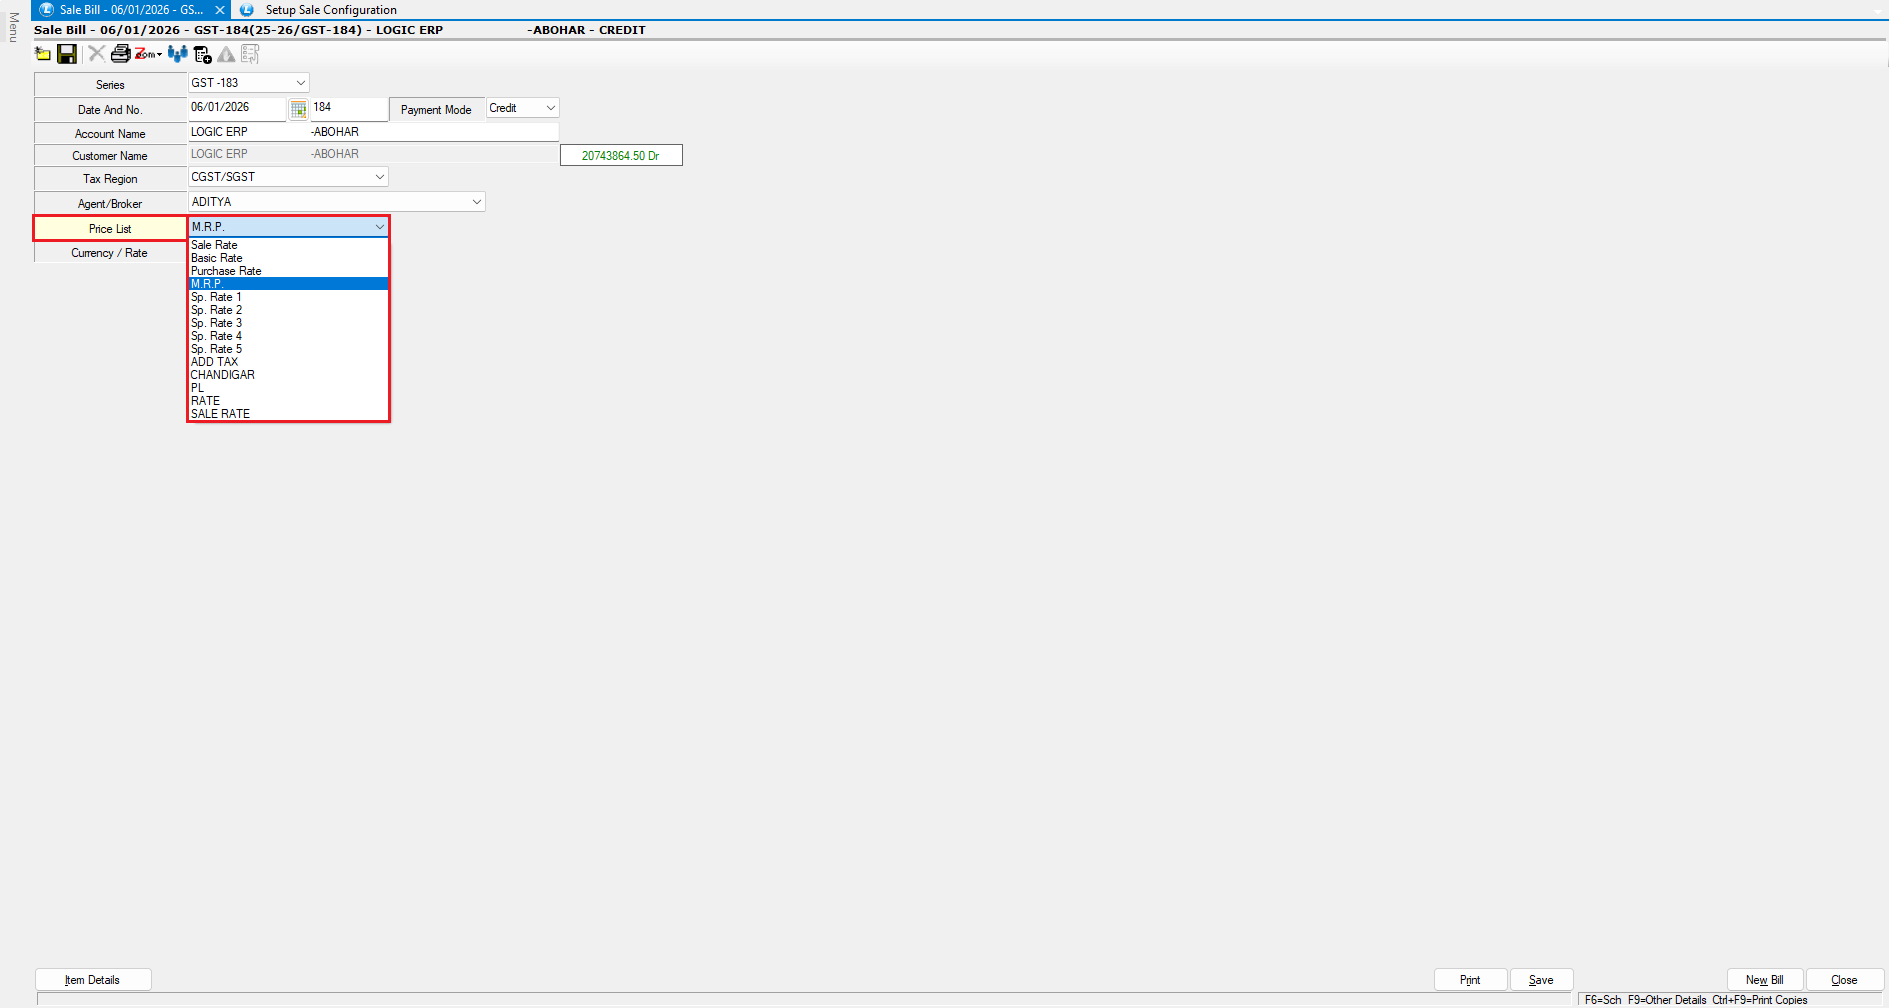This screenshot has height=1008, width=1889.
Task: Switch to Setup Sale Configuration tab
Action: coord(330,10)
